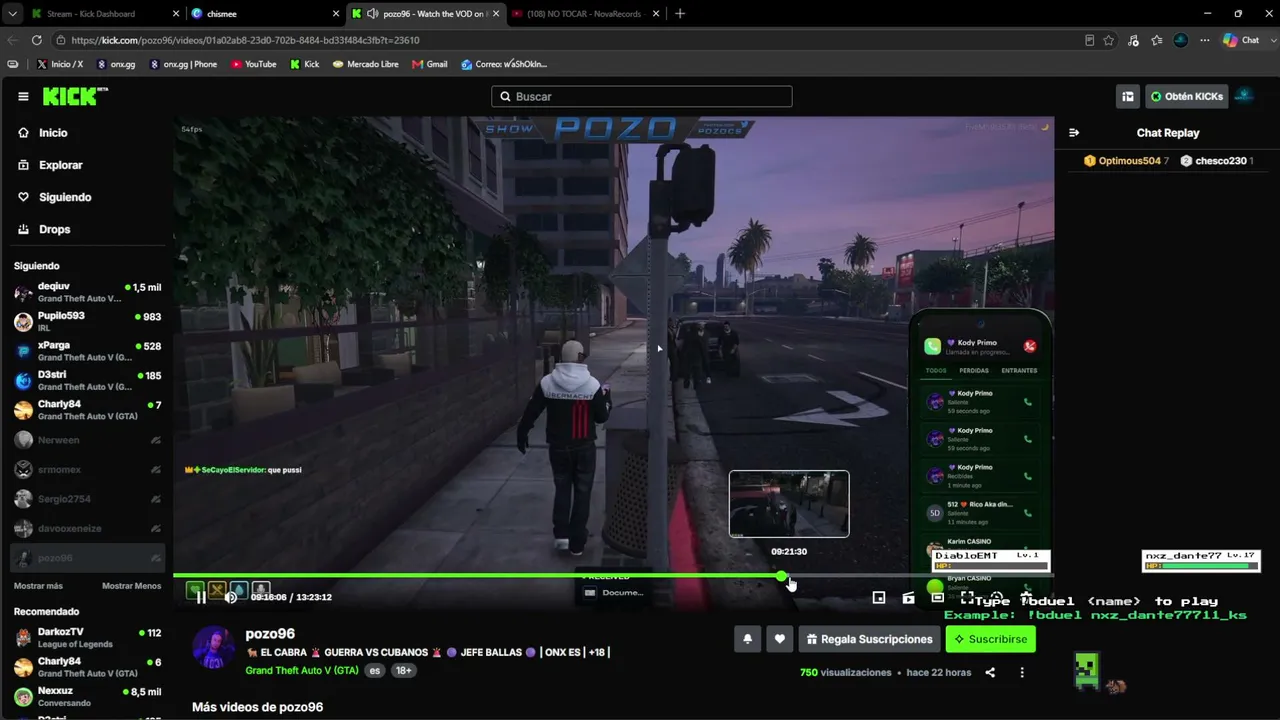Open the Kick bookmark
This screenshot has height=720, width=1280.
(305, 64)
